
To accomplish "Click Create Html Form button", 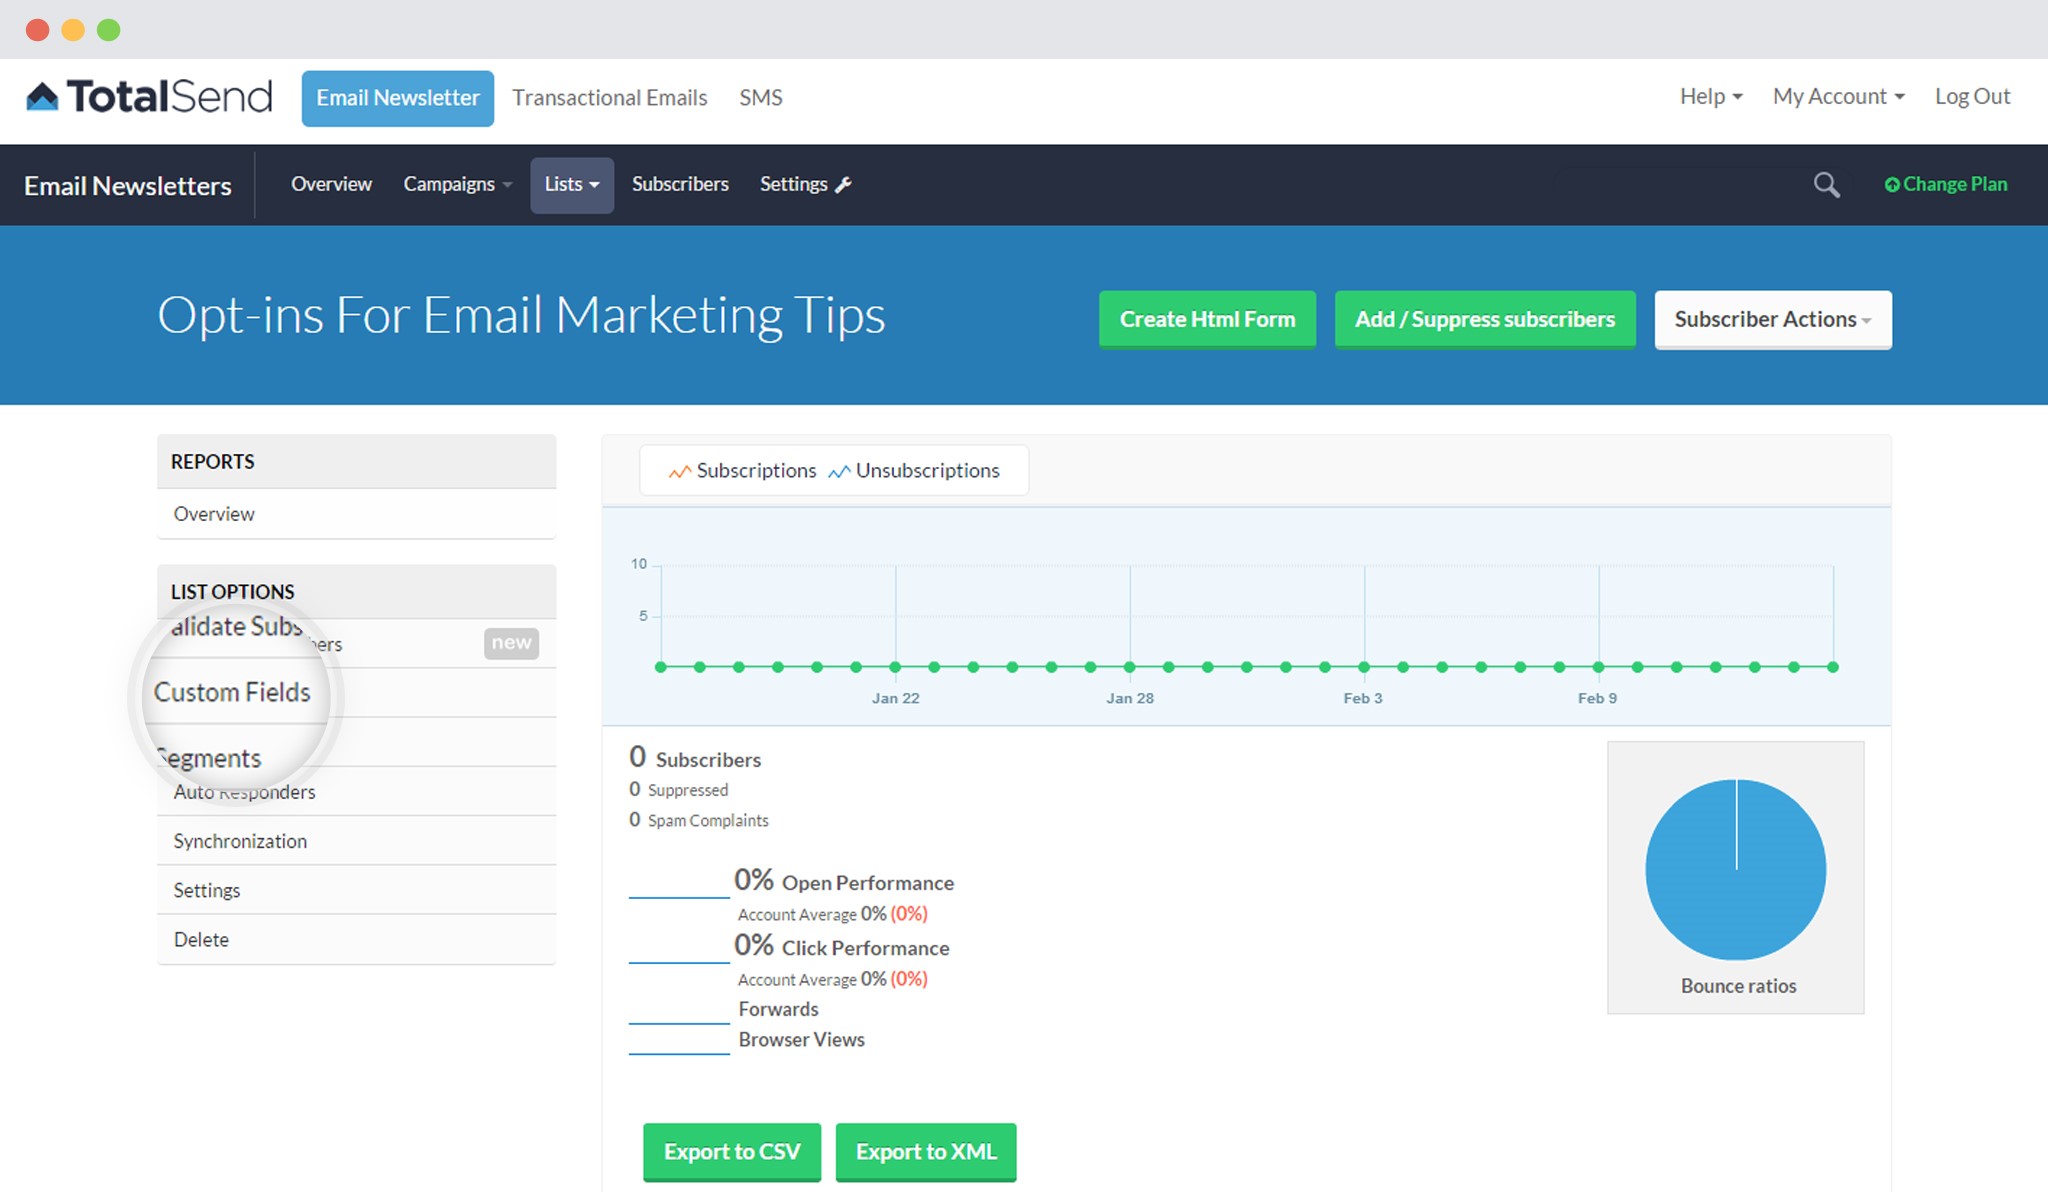I will coord(1207,319).
